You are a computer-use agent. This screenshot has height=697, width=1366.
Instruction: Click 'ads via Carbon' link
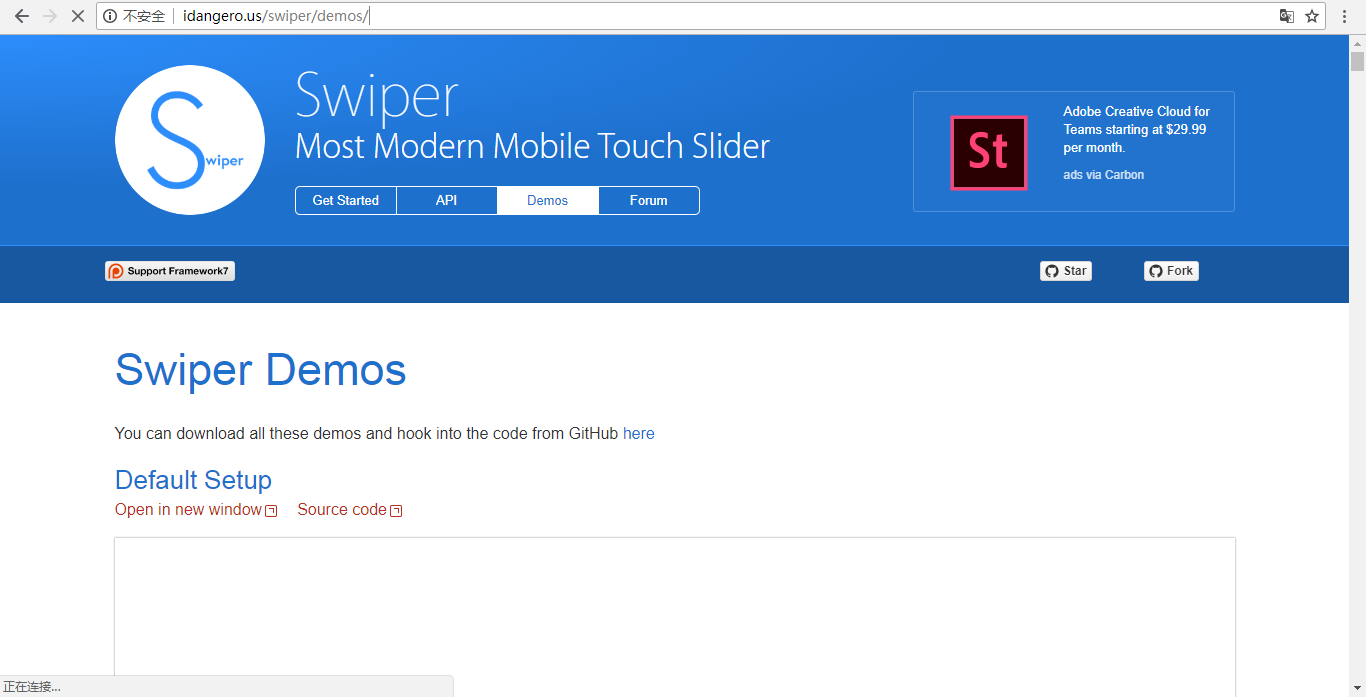point(1103,175)
